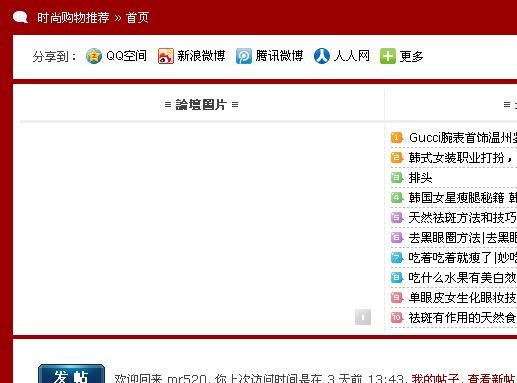Open the Gucci腕表首饰 thread
Image resolution: width=517 pixels, height=383 pixels.
(x=463, y=138)
